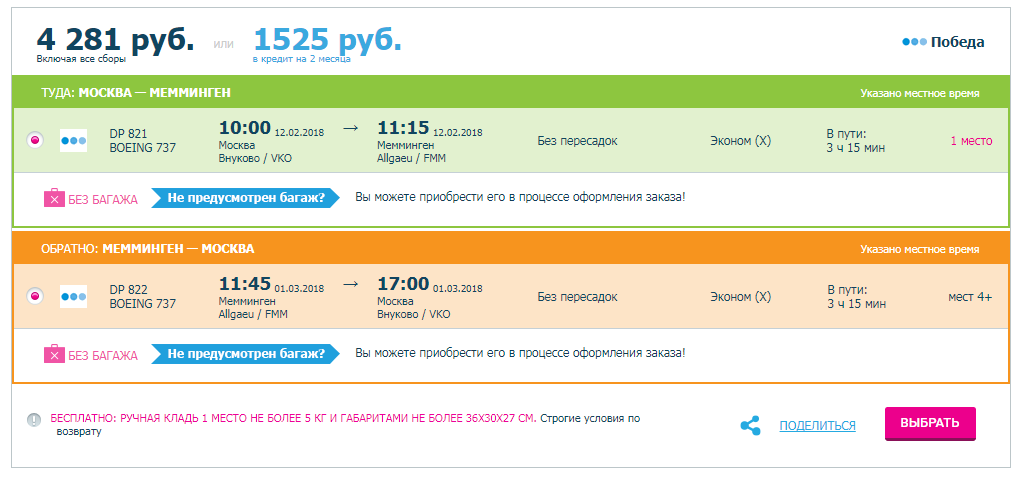
Task: Click the orange ОБРАТНО: Мемминген — Москва header
Action: (148, 249)
